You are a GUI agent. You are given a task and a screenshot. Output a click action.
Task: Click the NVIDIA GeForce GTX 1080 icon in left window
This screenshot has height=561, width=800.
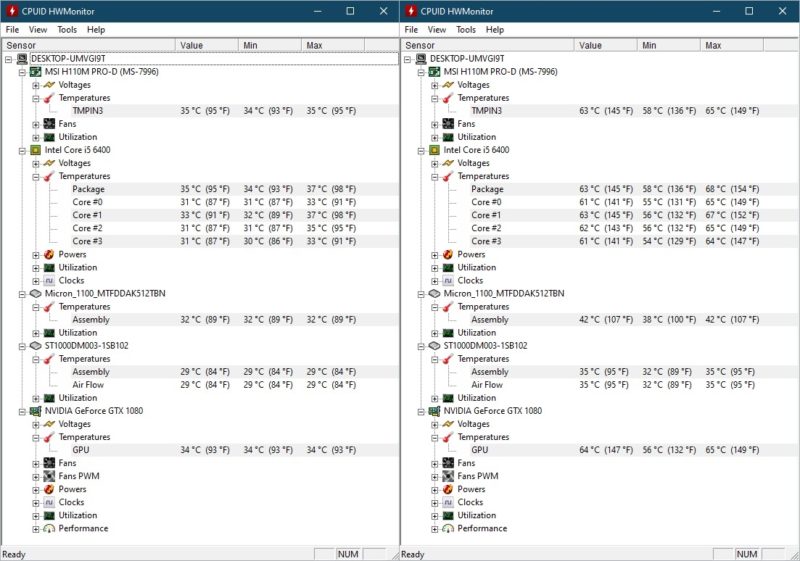(35, 411)
